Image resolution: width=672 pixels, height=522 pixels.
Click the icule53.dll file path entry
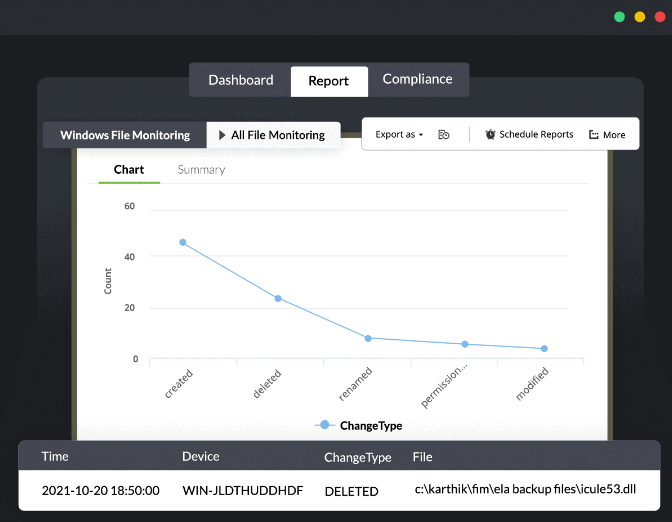[x=525, y=490]
